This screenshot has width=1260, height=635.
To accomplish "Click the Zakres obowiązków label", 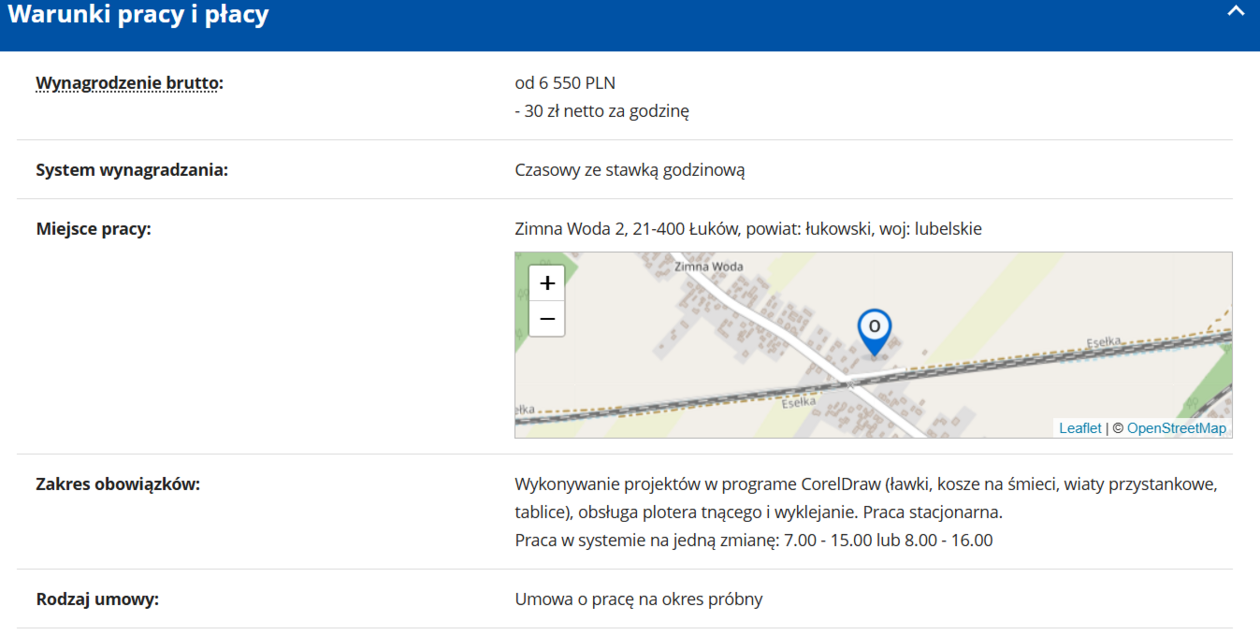I will coord(118,485).
